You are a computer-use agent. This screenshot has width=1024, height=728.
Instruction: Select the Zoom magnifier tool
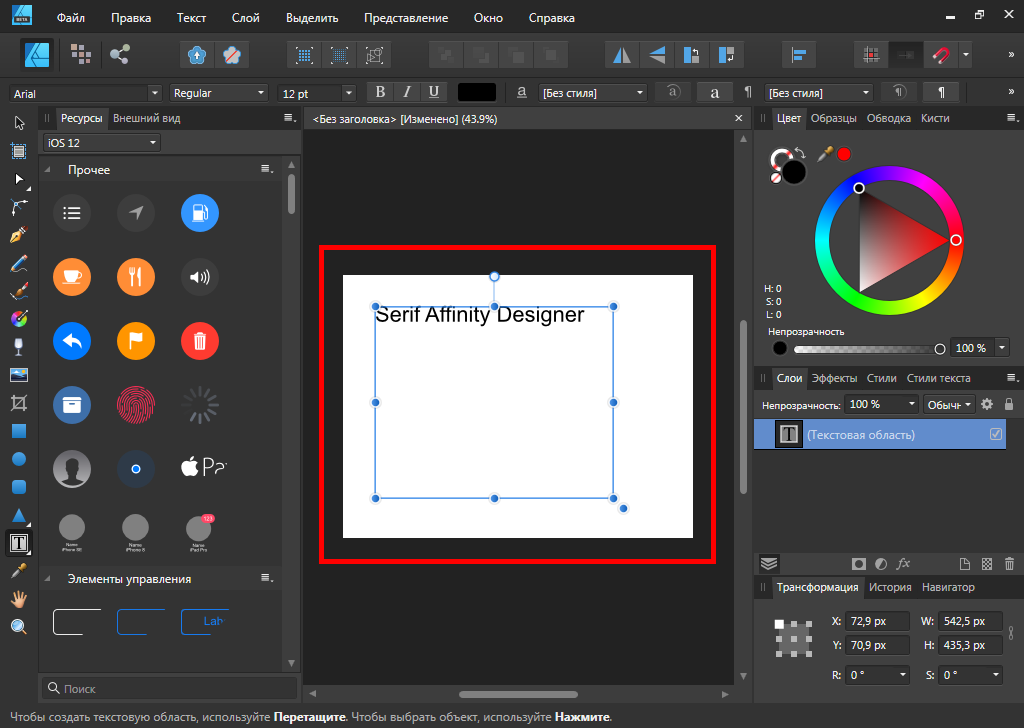pyautogui.click(x=18, y=627)
